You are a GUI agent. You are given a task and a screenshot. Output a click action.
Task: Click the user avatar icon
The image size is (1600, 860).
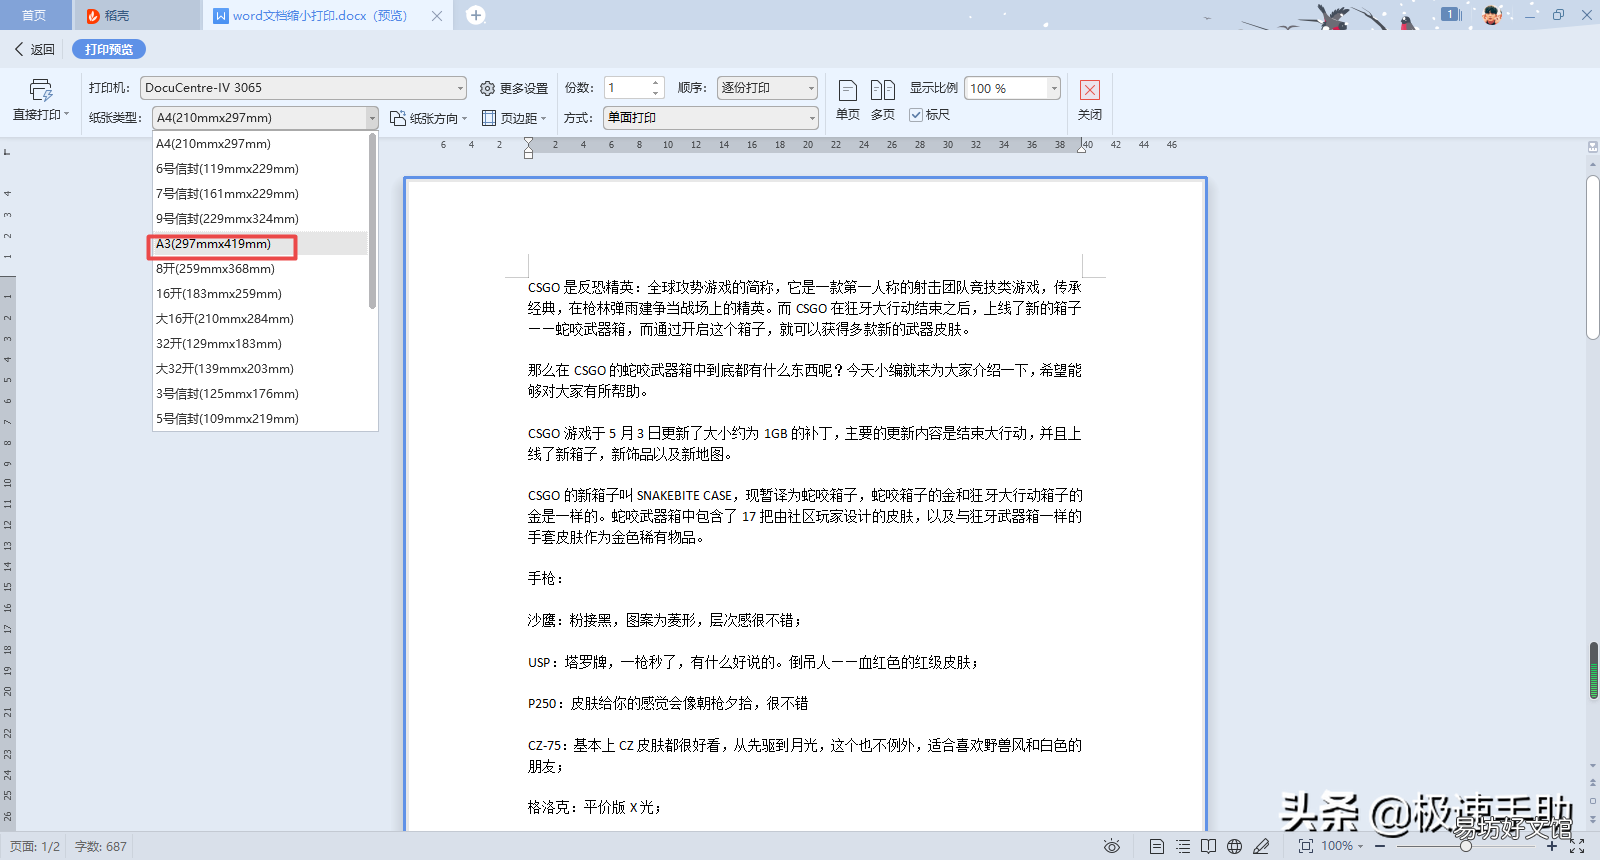(x=1491, y=14)
